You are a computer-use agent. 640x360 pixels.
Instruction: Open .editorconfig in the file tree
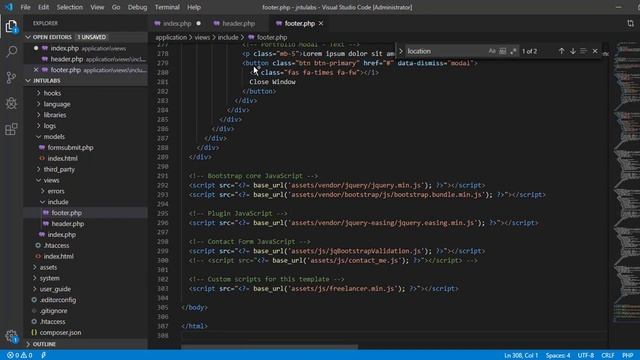click(58, 300)
